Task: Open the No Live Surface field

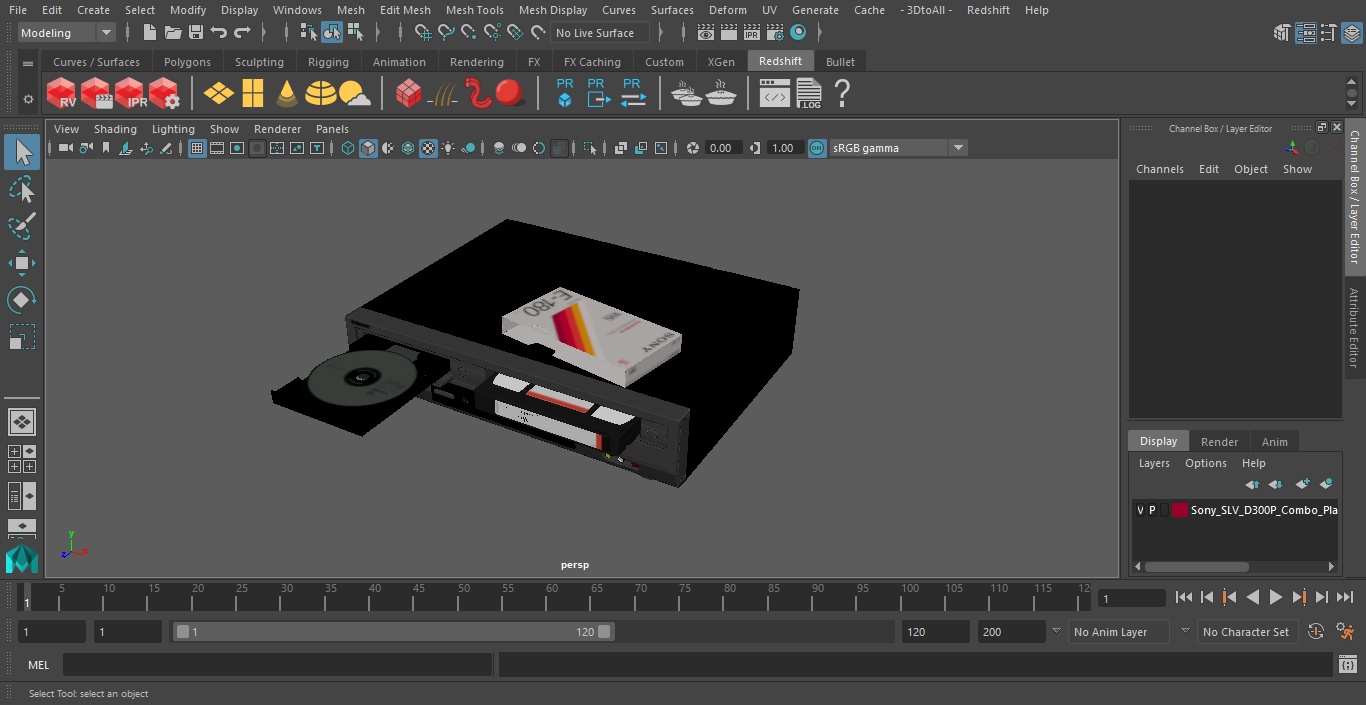Action: point(600,33)
